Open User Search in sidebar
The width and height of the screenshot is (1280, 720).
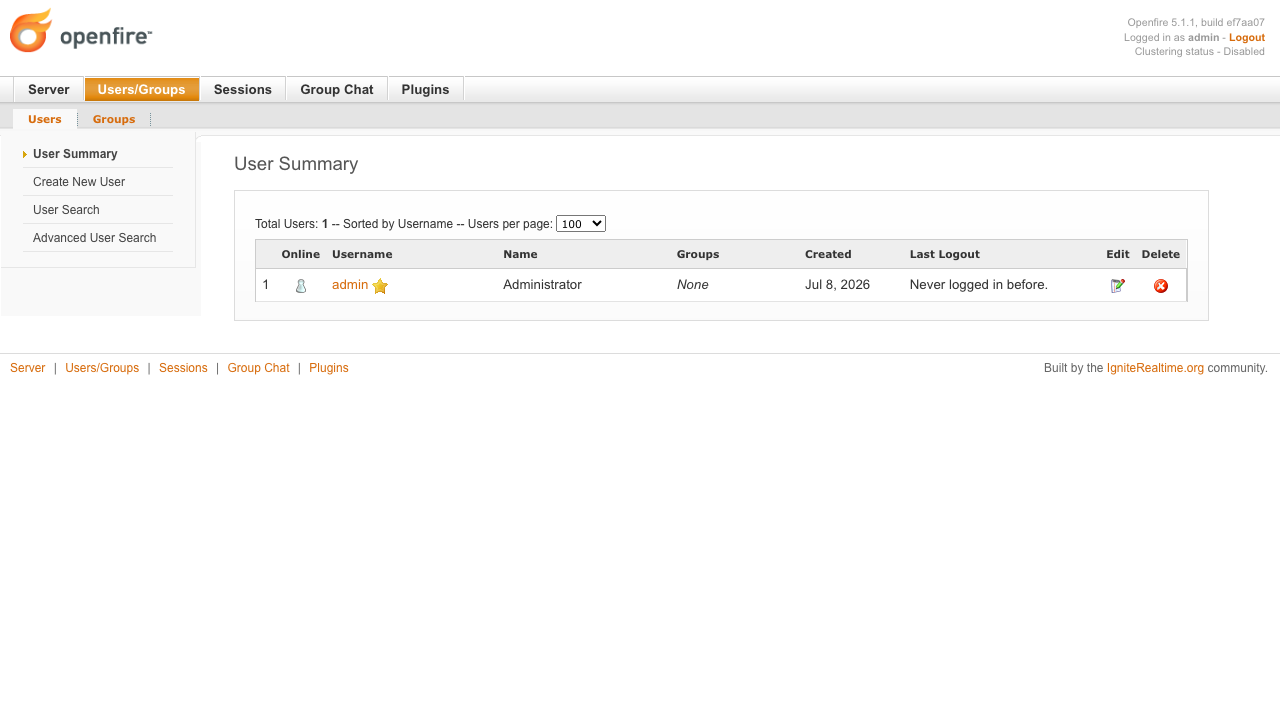tap(66, 210)
